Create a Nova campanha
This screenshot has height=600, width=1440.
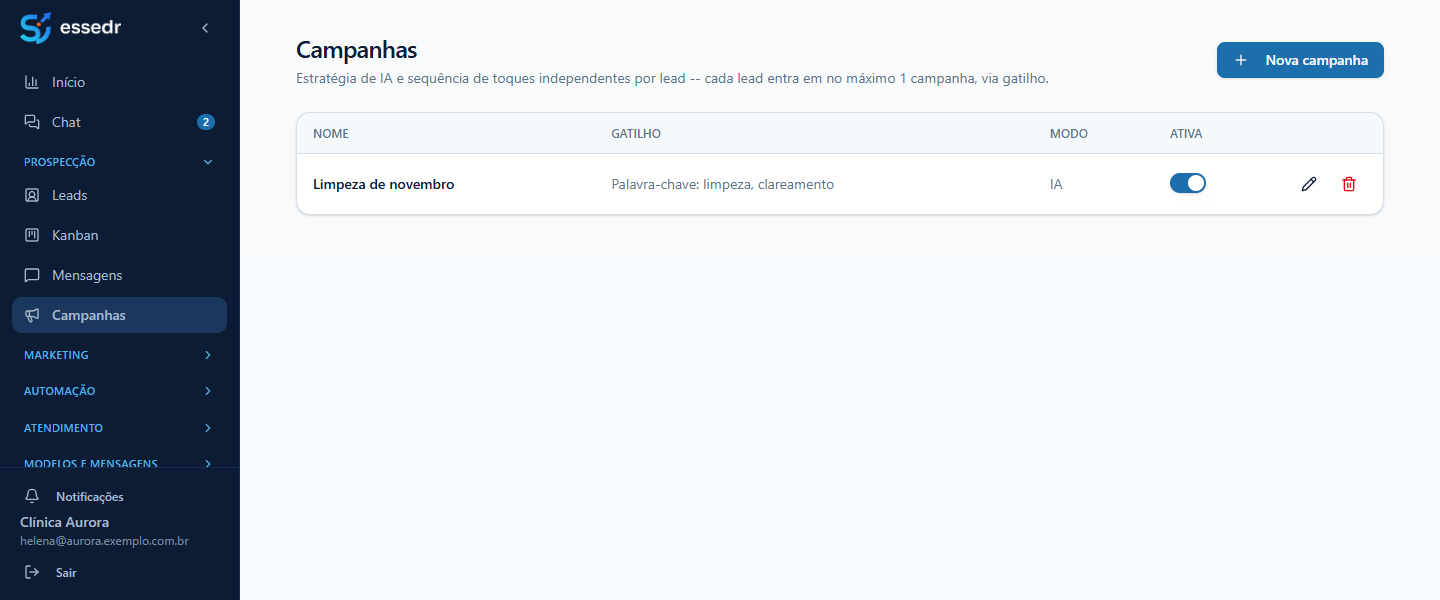[x=1300, y=60]
